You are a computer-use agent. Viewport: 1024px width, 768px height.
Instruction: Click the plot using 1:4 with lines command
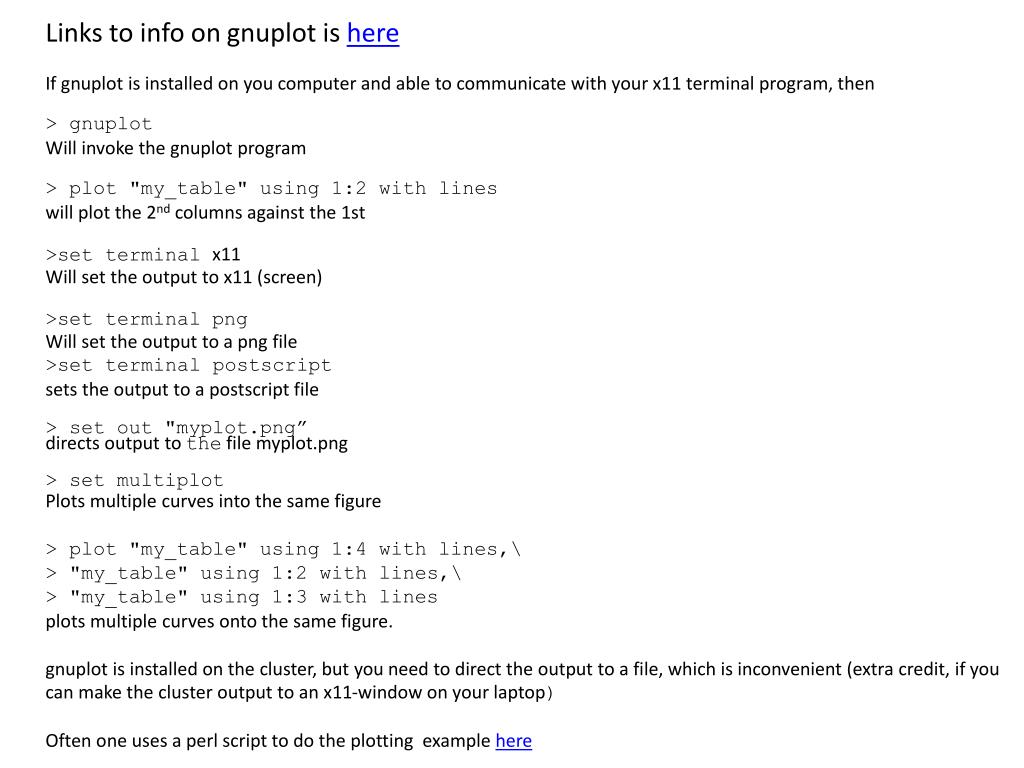click(x=283, y=549)
